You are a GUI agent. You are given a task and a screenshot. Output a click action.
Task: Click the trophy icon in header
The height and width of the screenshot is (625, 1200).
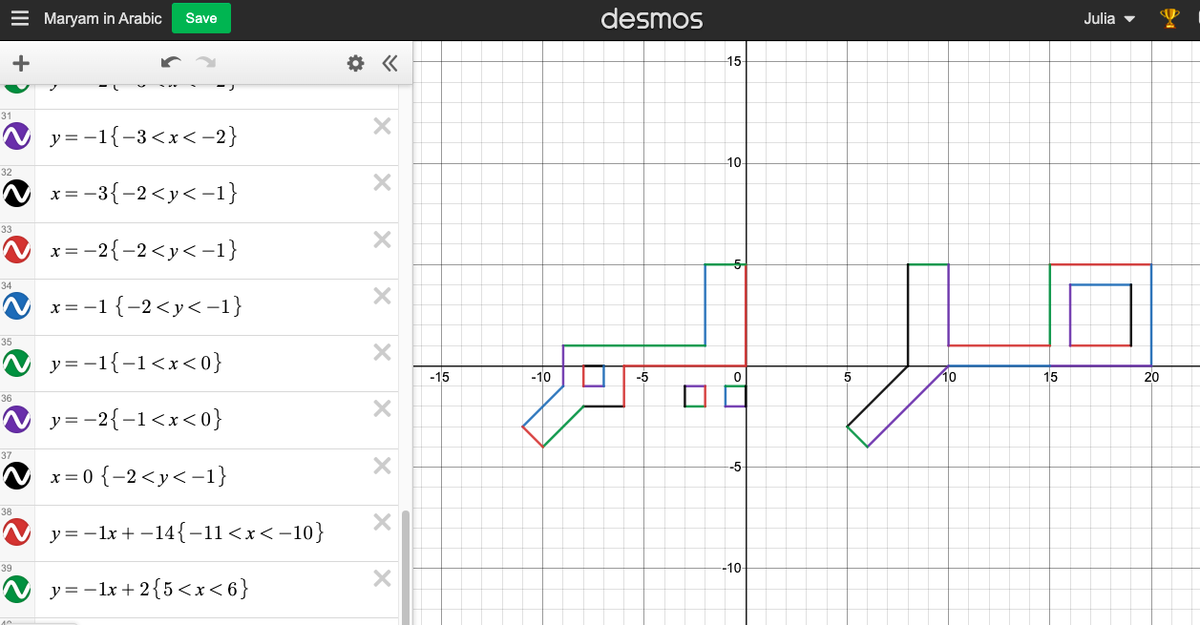point(1170,18)
